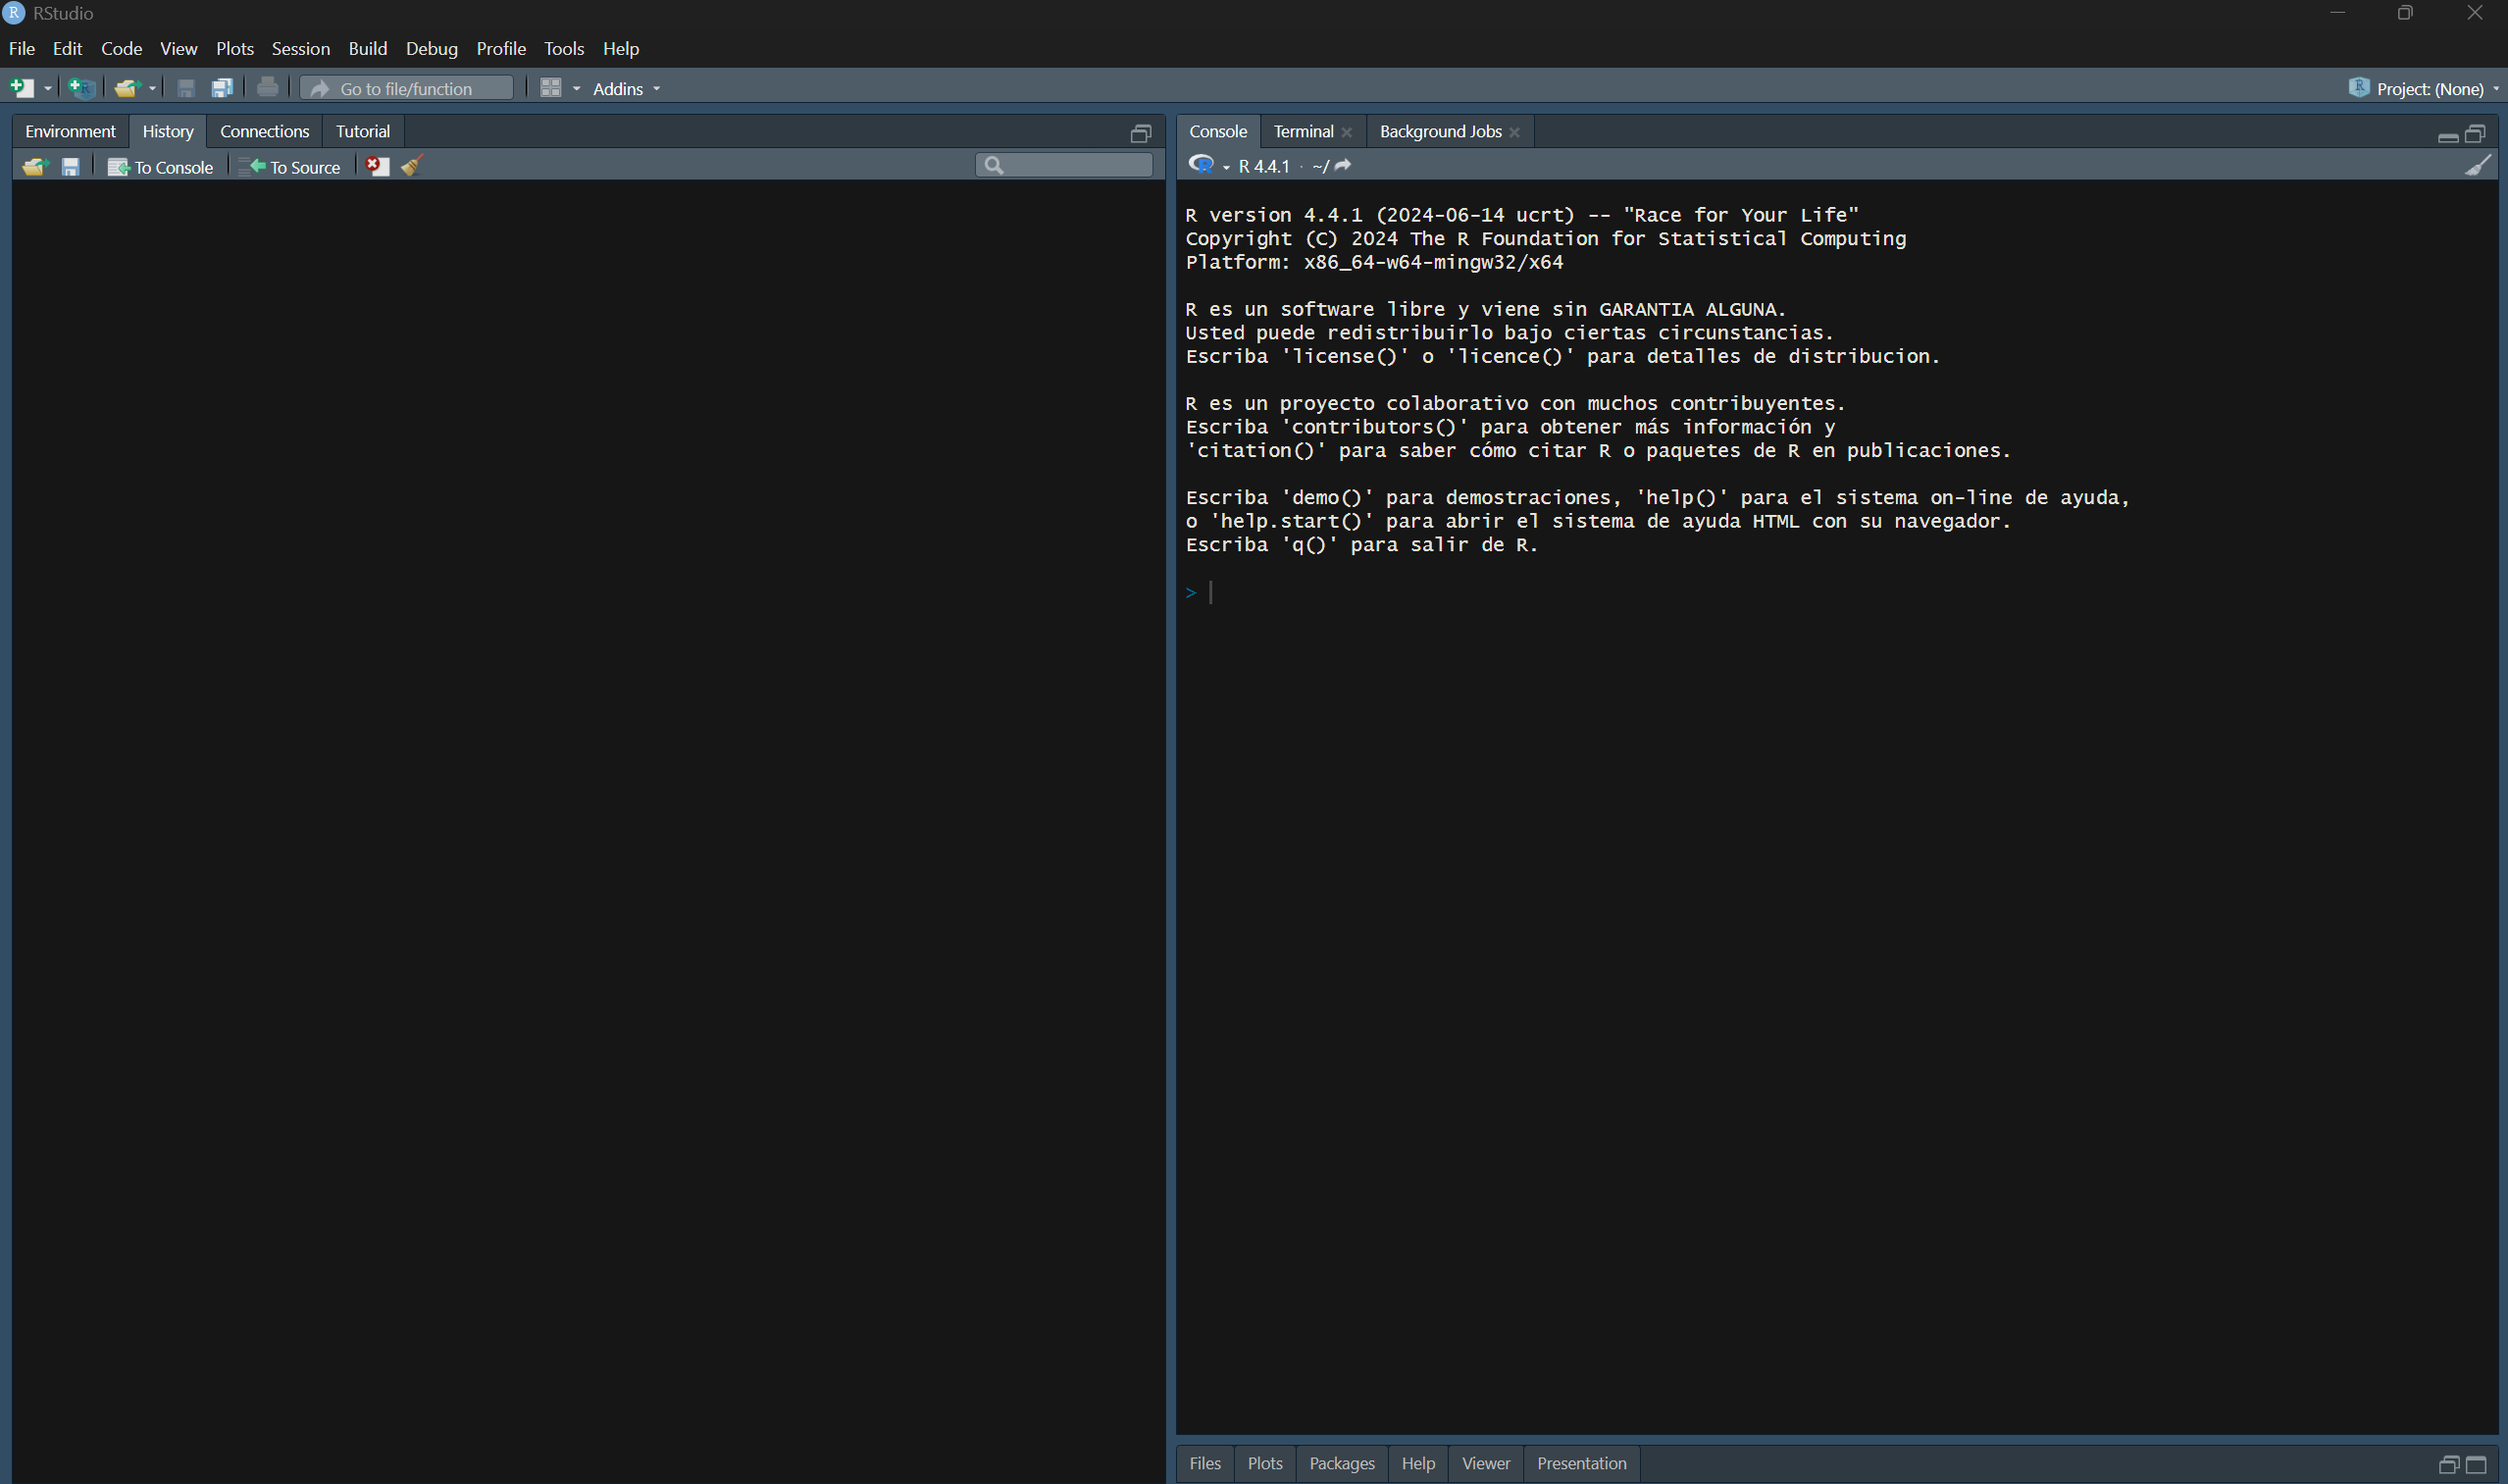
Task: Switch to the Environment tab
Action: click(70, 131)
